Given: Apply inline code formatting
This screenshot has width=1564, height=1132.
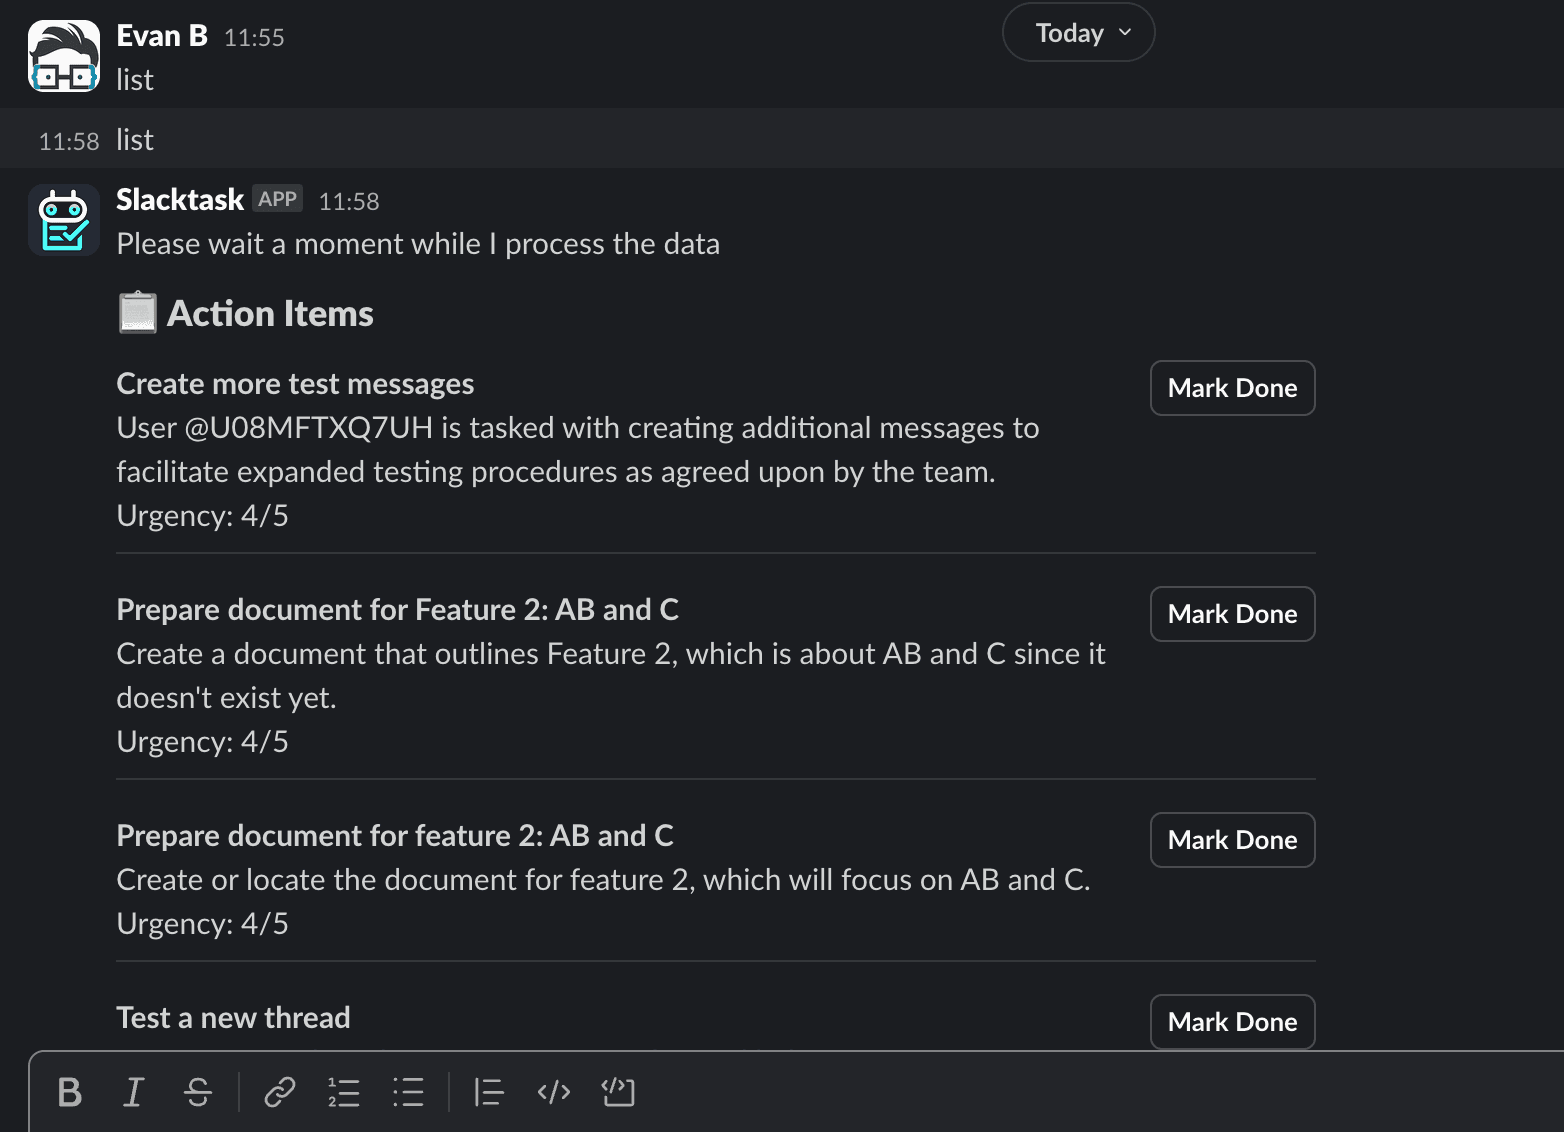Looking at the screenshot, I should coord(553,1092).
